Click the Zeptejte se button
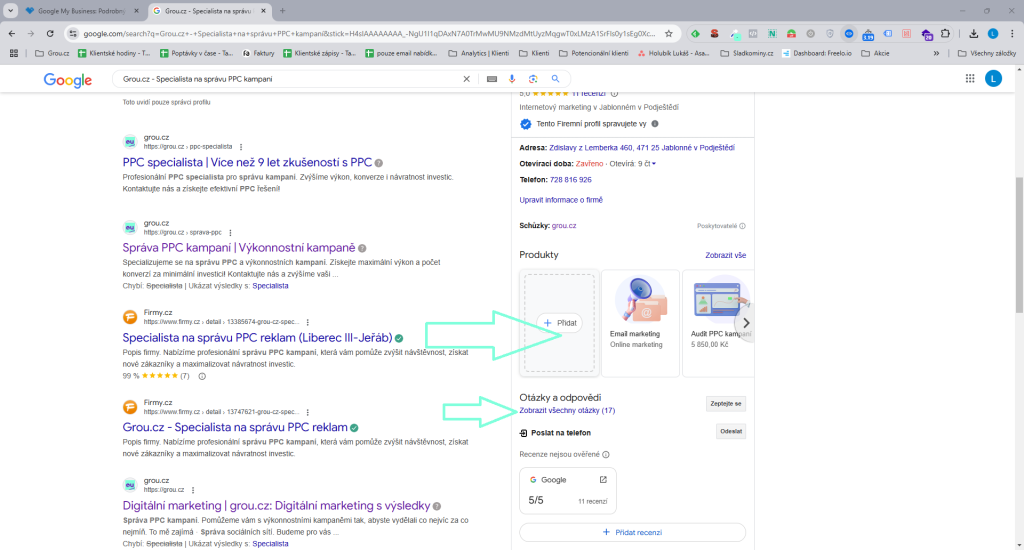The image size is (1024, 550). [x=726, y=404]
